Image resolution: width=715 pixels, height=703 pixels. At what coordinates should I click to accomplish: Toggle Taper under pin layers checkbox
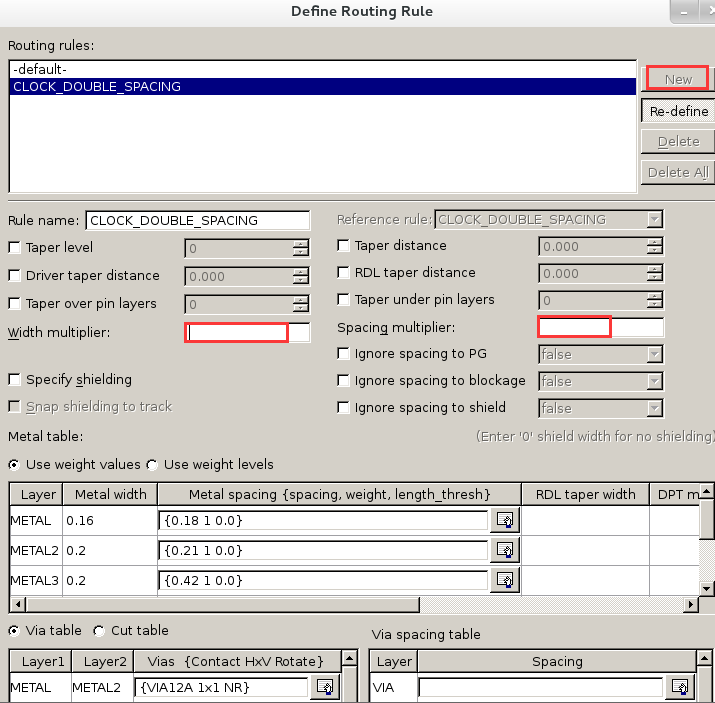coord(343,300)
